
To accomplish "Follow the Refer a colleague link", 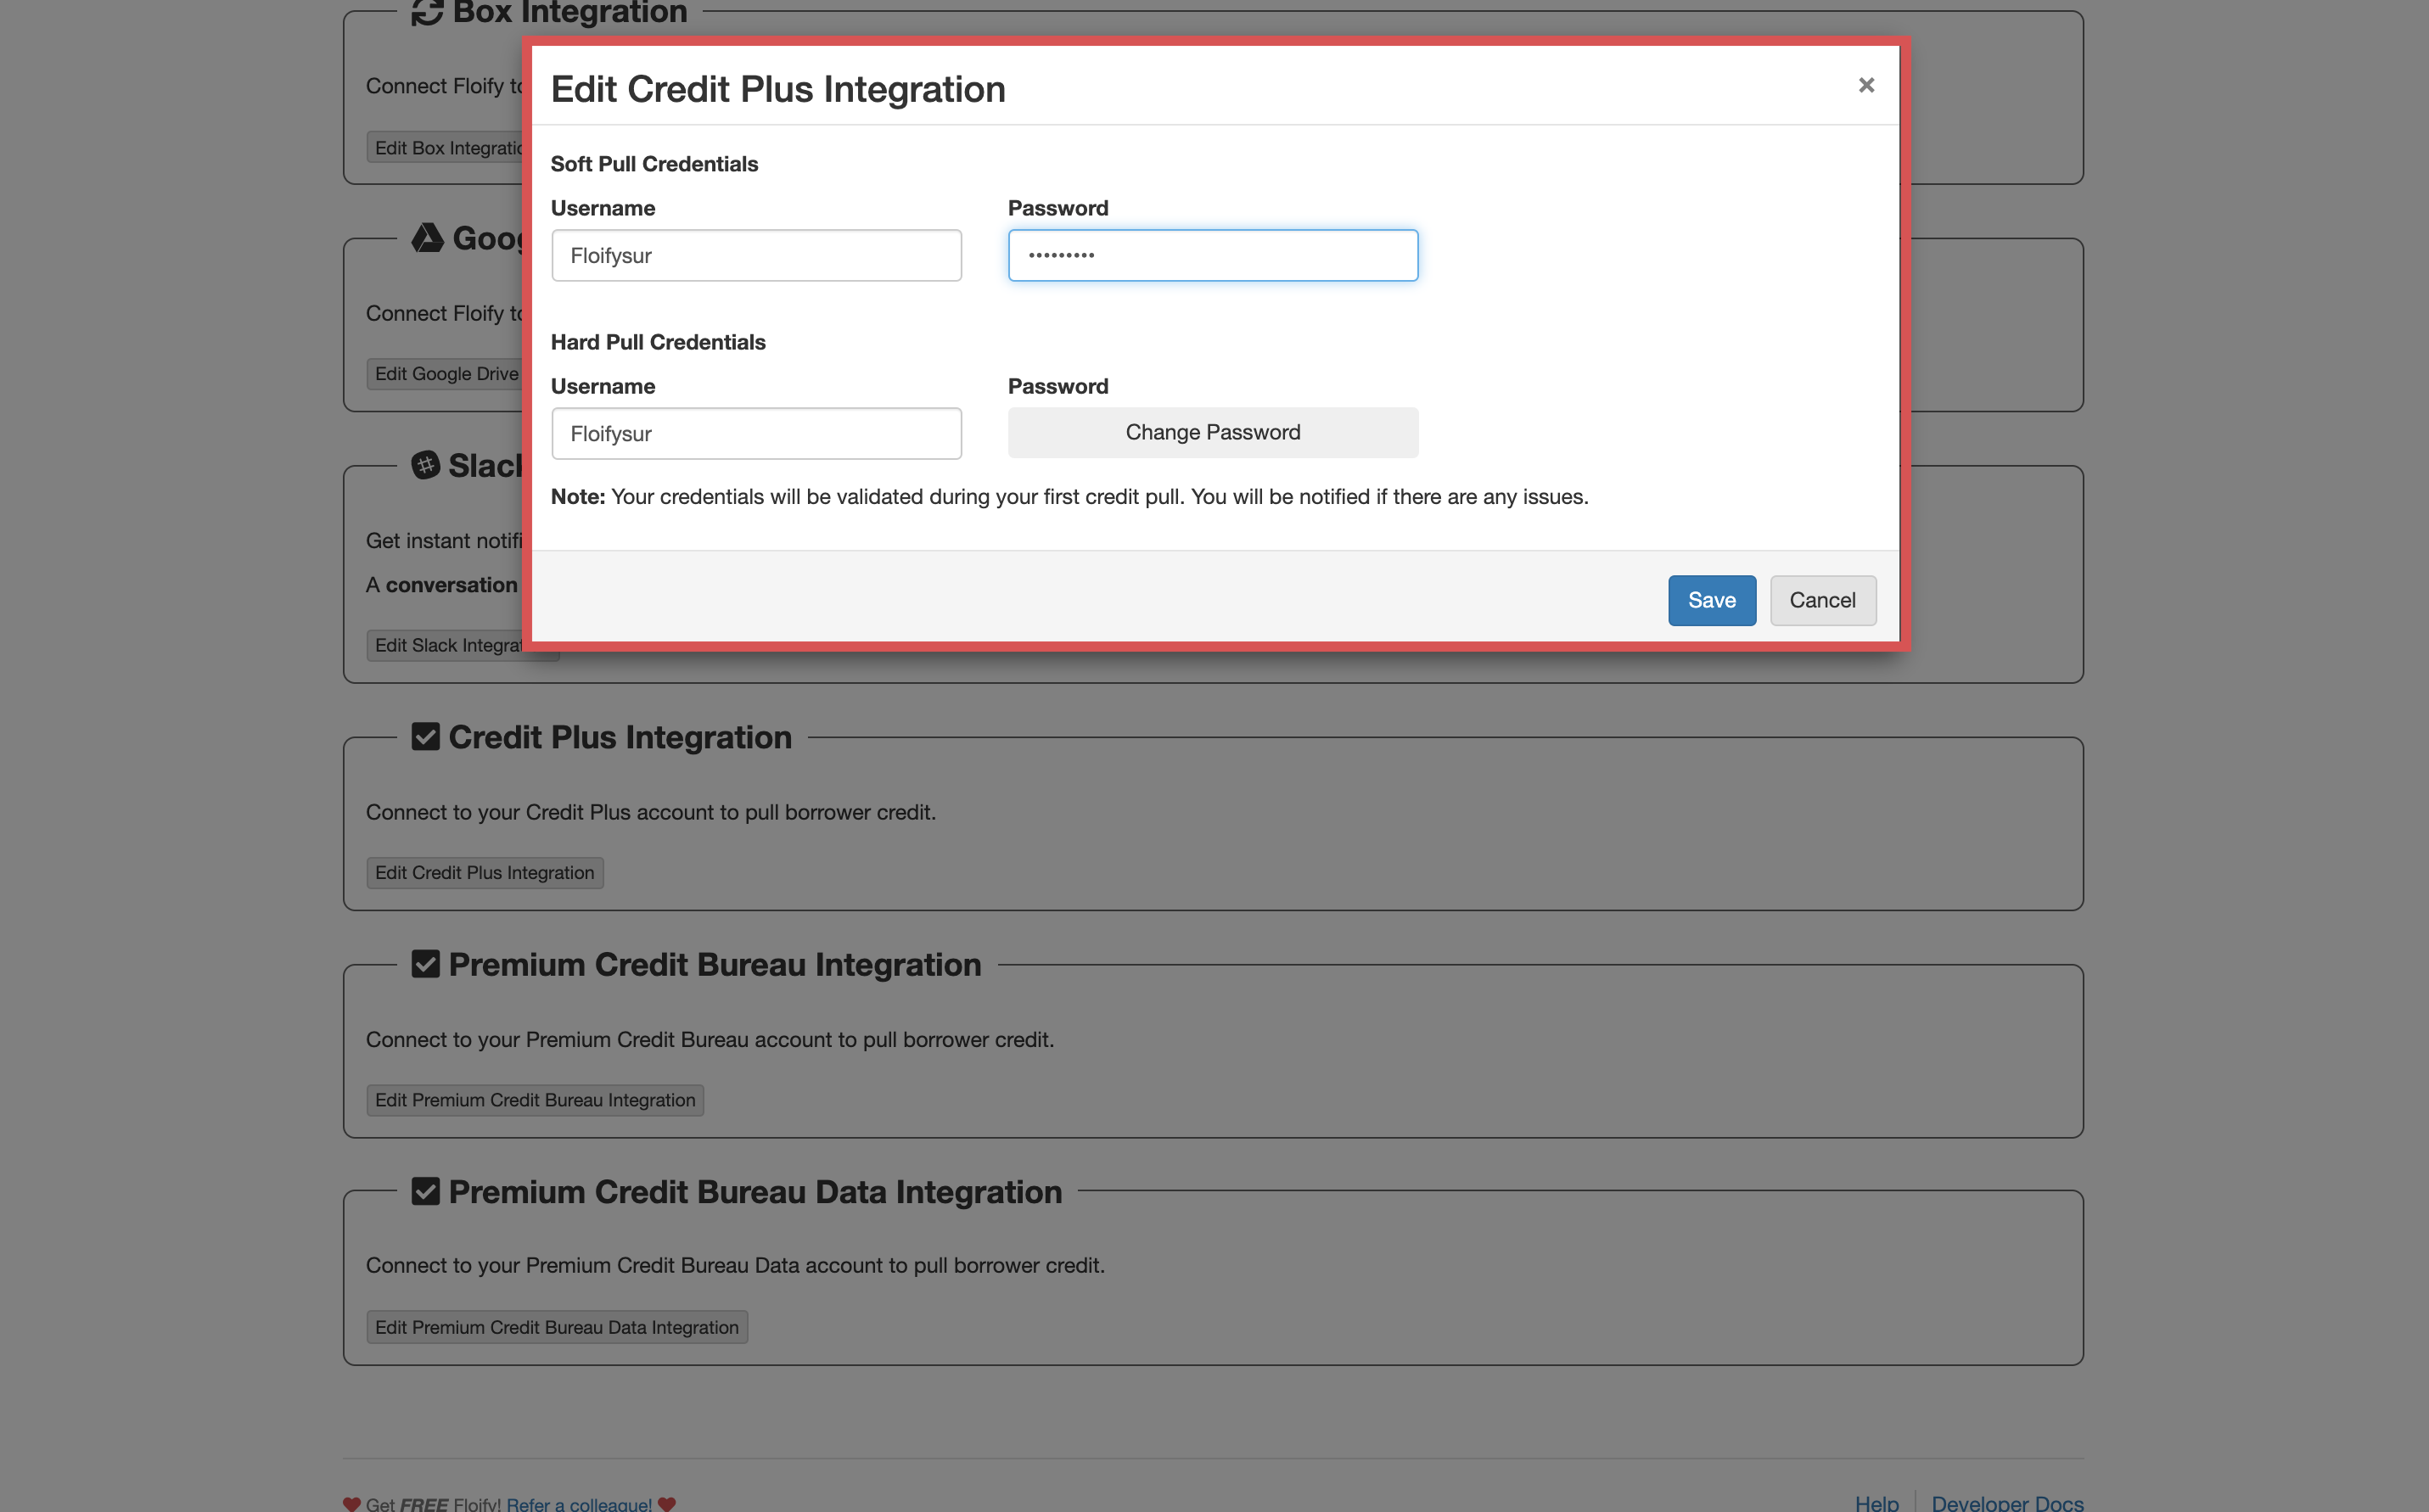I will (x=579, y=1504).
